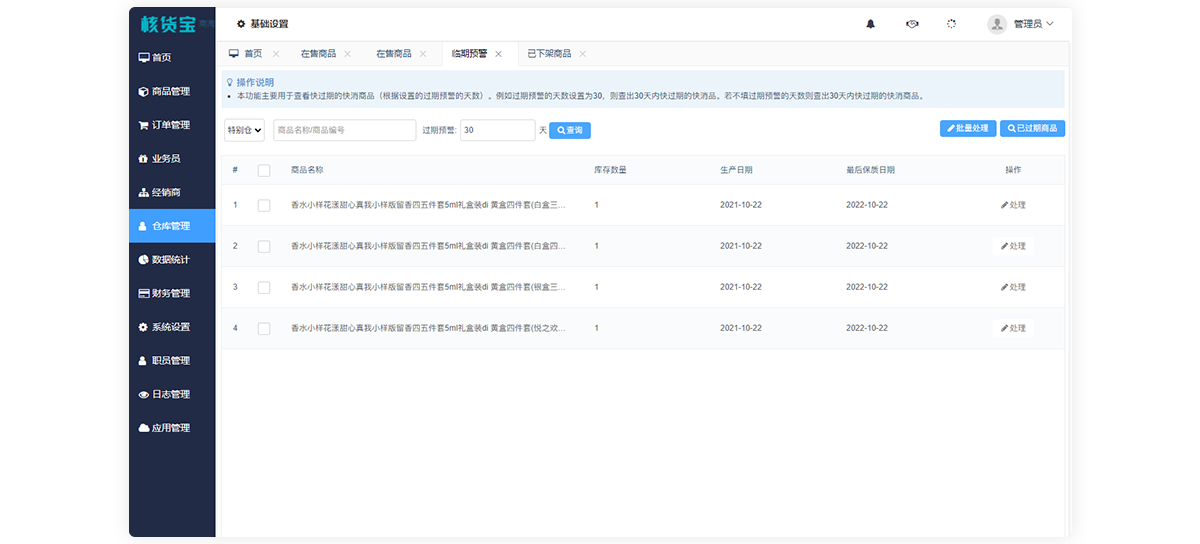Click the 查询 search button

click(570, 130)
